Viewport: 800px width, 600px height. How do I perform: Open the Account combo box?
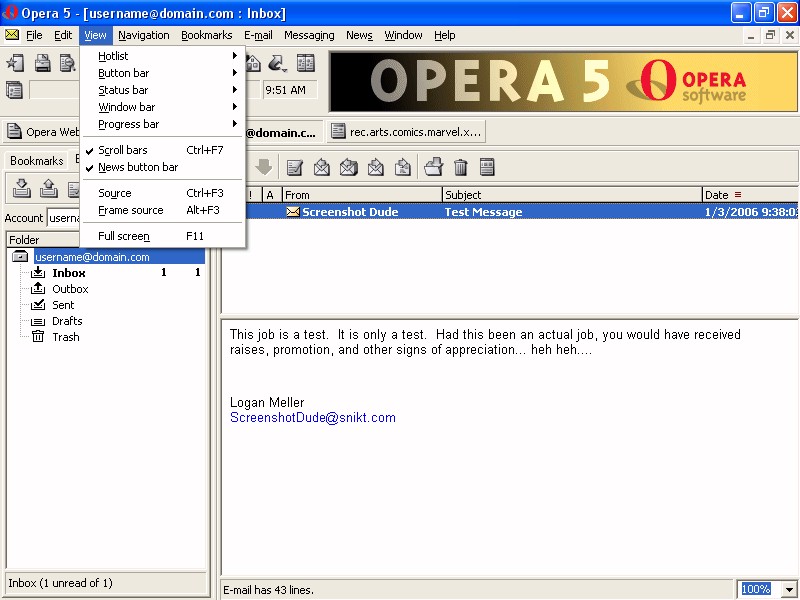tap(64, 218)
